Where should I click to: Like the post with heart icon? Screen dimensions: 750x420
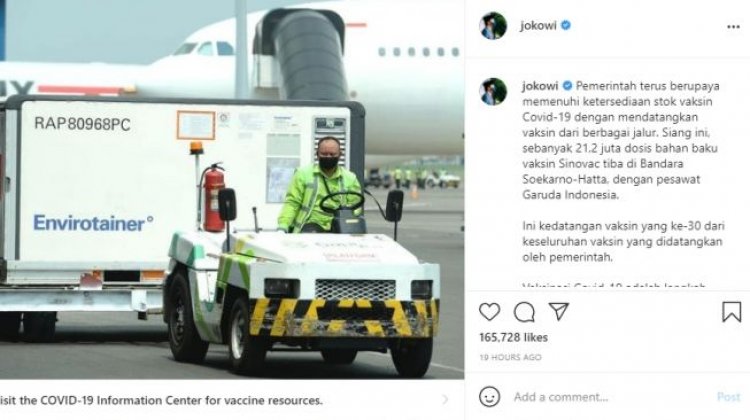click(489, 312)
